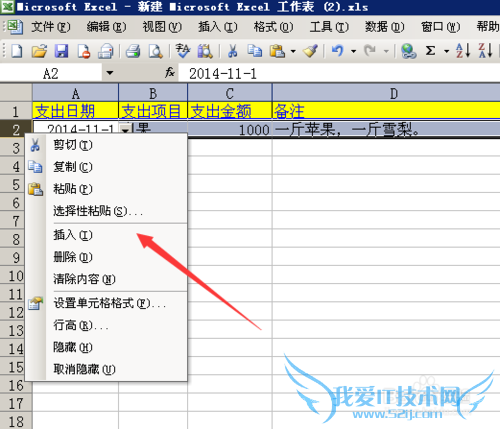
Task: Click the Paste clipboard toolbar icon
Action: (x=277, y=51)
